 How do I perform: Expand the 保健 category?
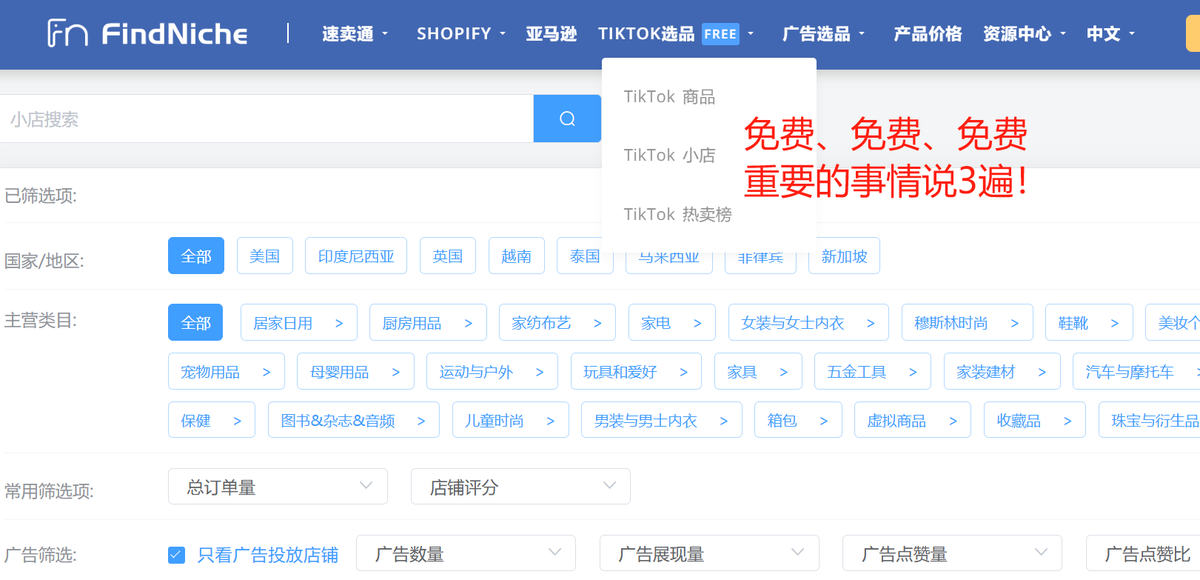211,421
